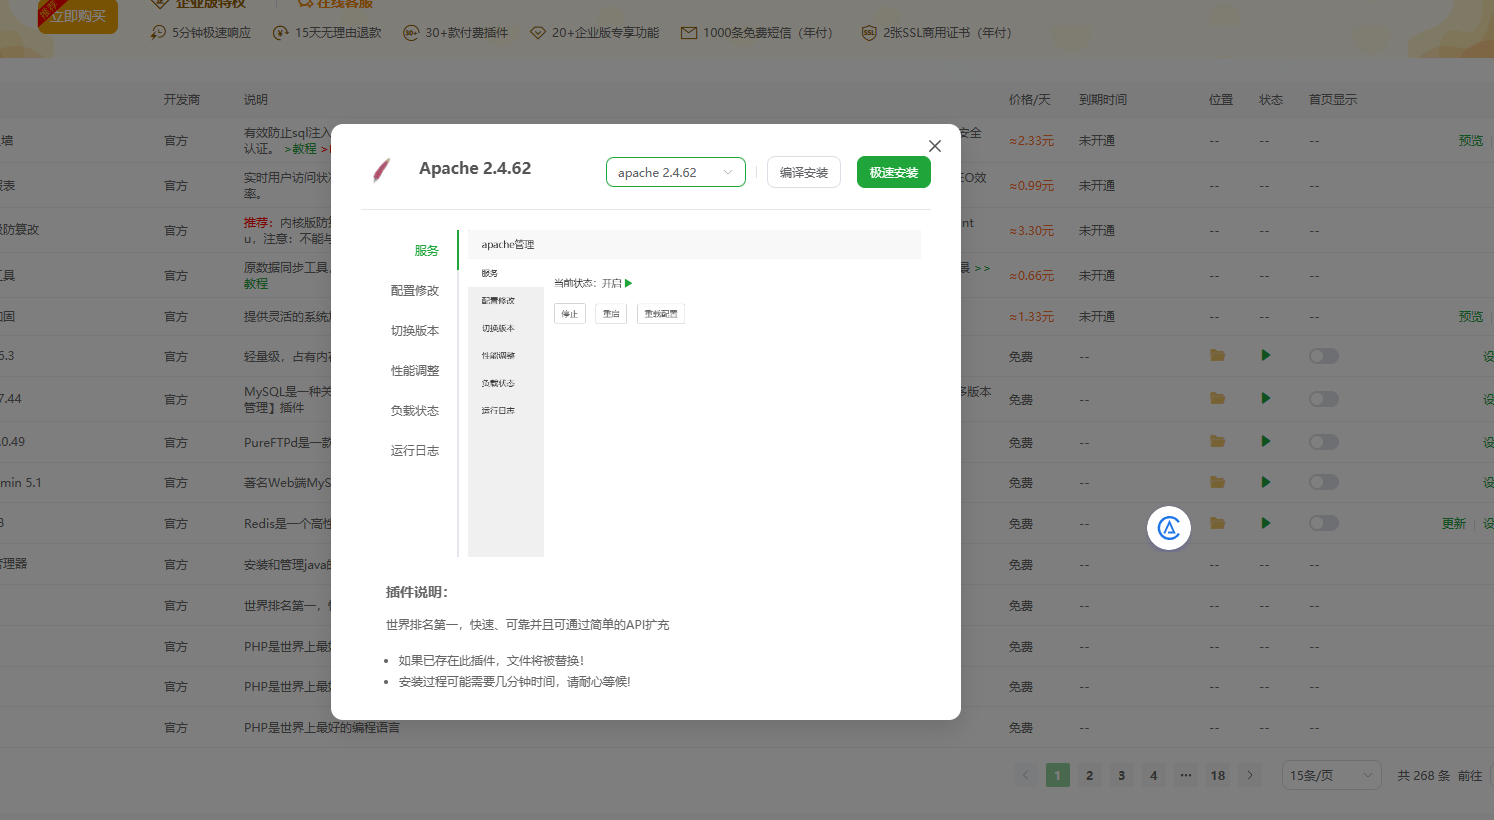Toggle 首页显示 switch in the Redis row

tap(1324, 523)
